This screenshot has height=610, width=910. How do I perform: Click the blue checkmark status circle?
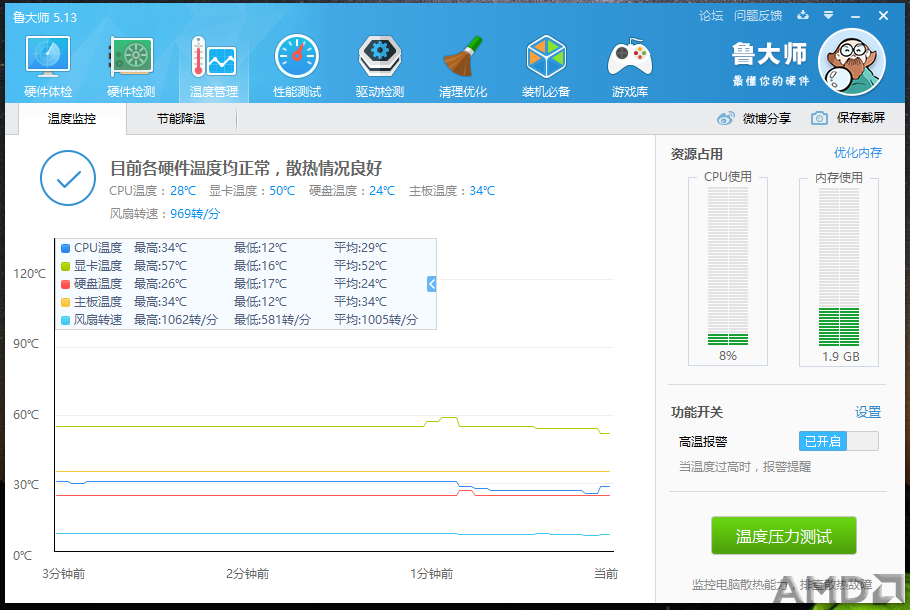[x=68, y=178]
